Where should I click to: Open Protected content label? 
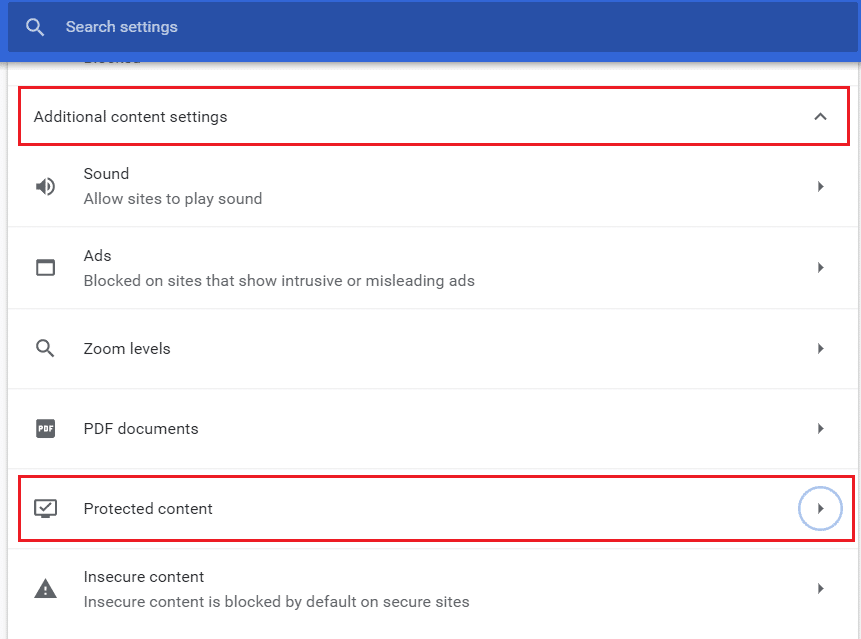tap(148, 509)
